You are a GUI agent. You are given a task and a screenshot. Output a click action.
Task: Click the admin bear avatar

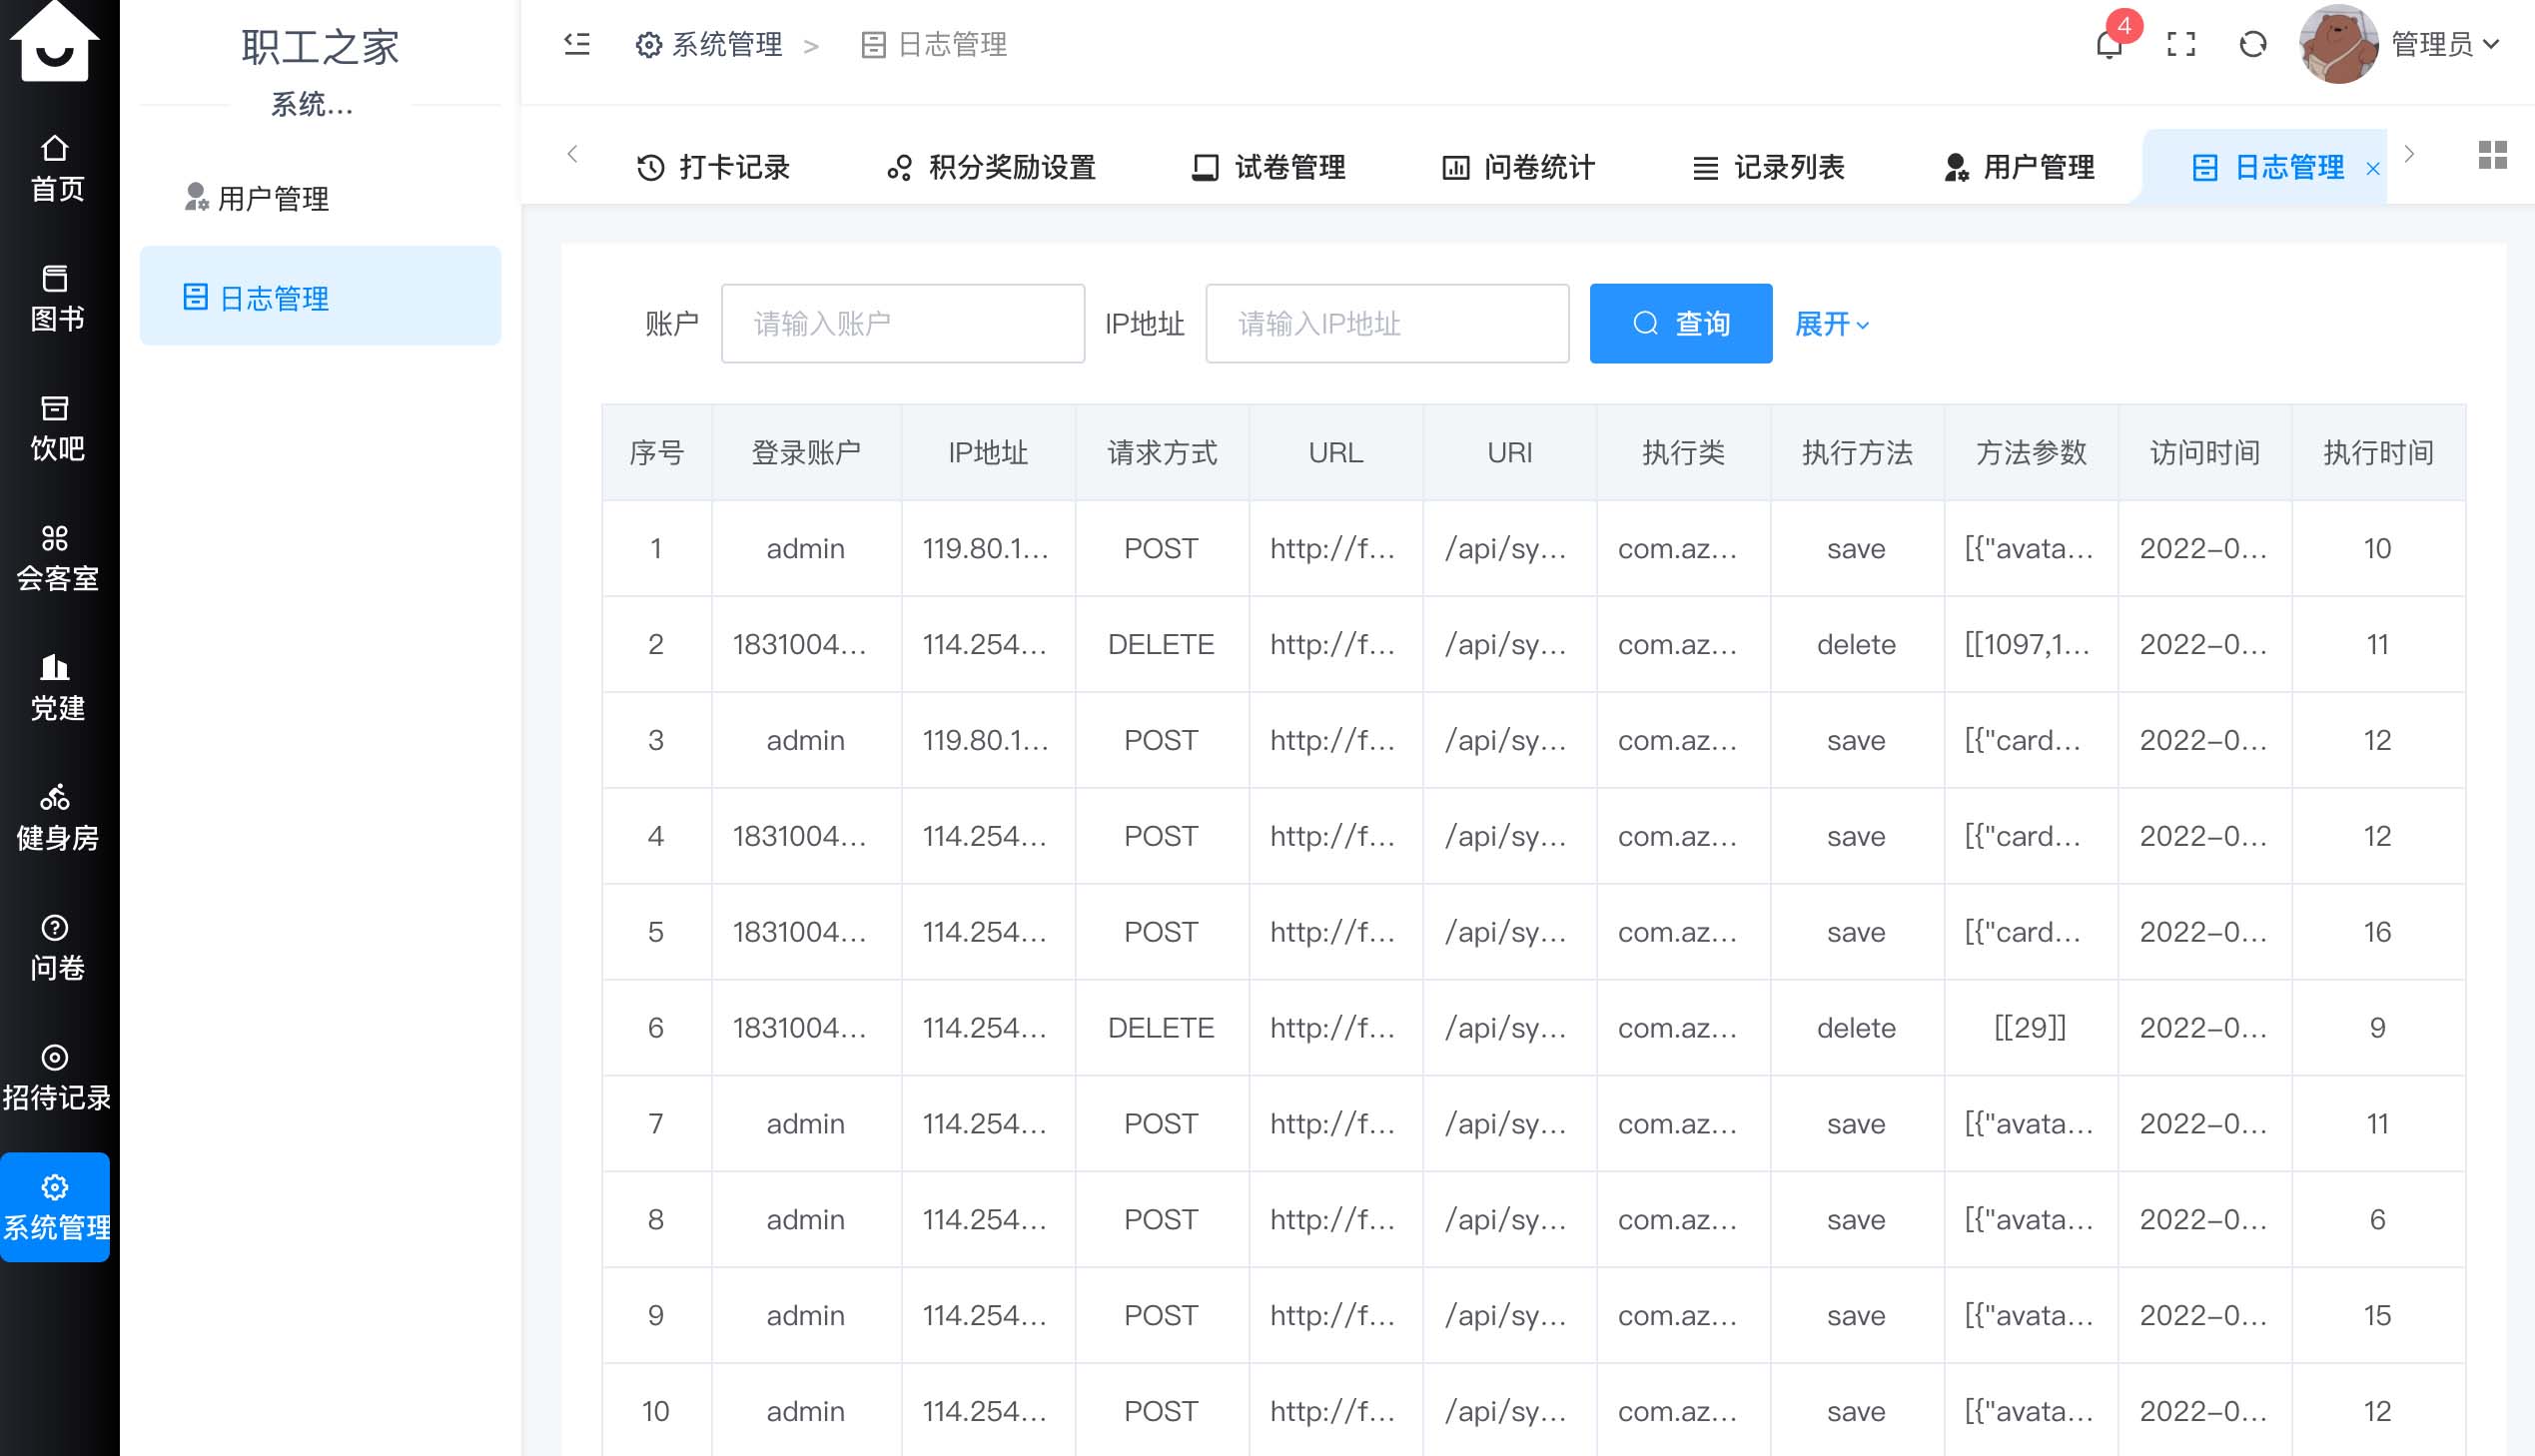tap(2338, 44)
